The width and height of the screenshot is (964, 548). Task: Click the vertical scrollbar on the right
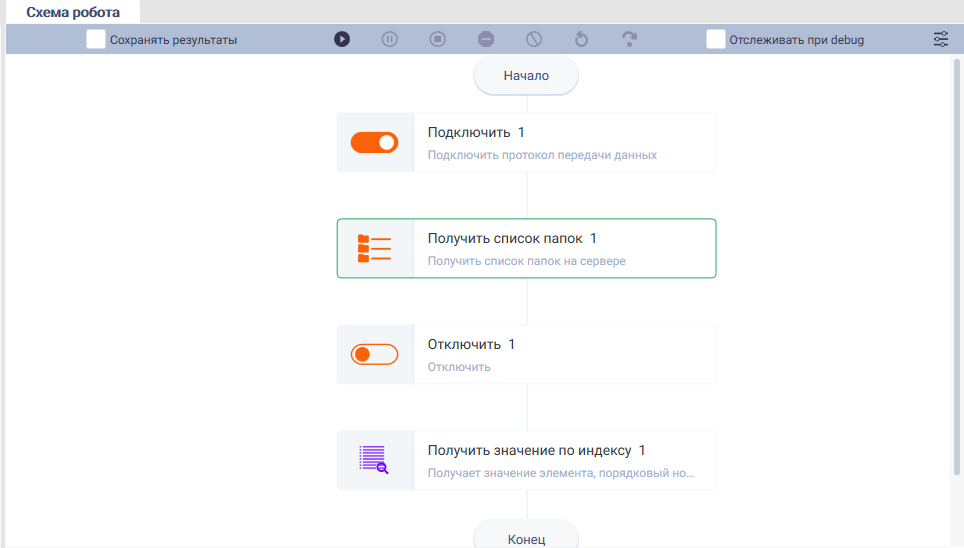[956, 267]
